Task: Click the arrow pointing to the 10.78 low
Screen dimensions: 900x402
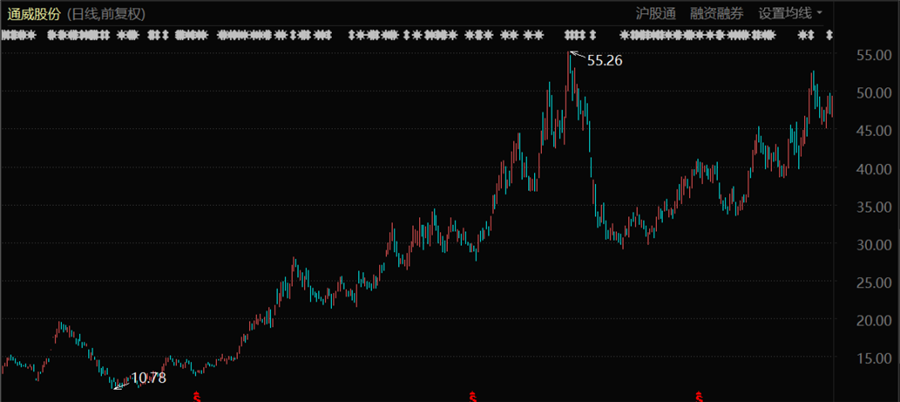Action: (x=121, y=385)
